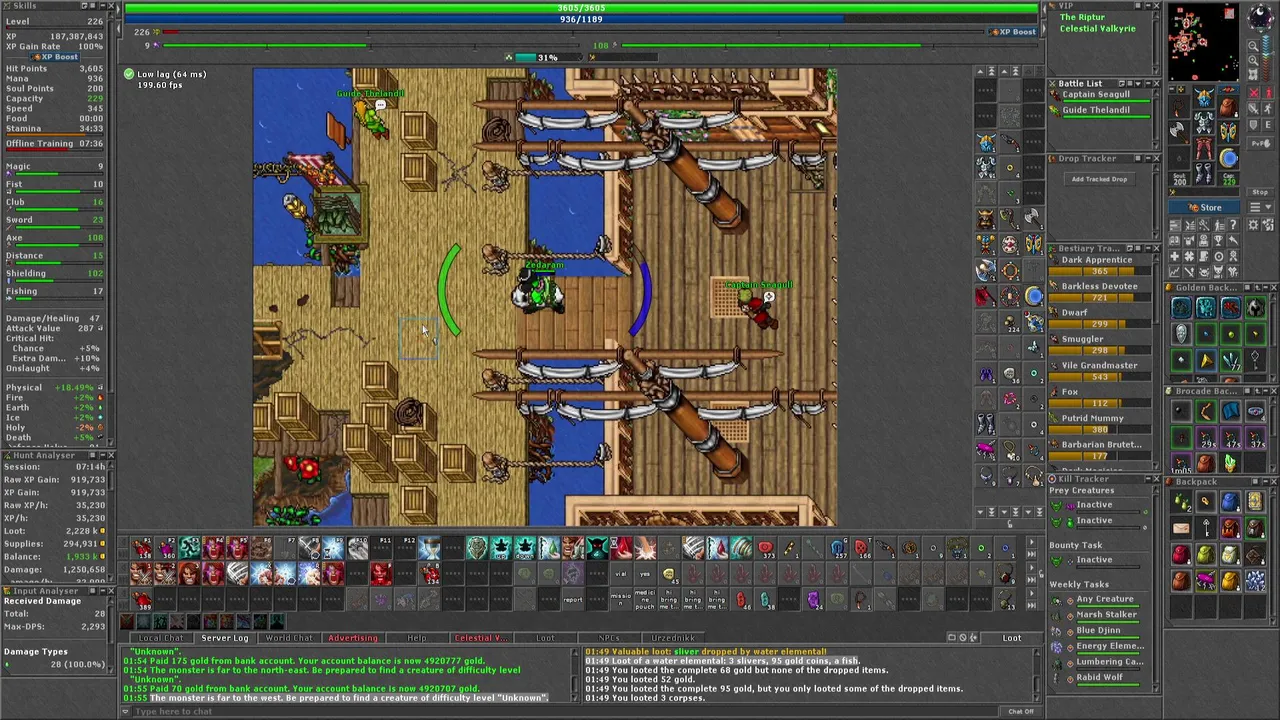Click the 'yes' action bar slot
This screenshot has height=720, width=1280.
pyautogui.click(x=644, y=574)
